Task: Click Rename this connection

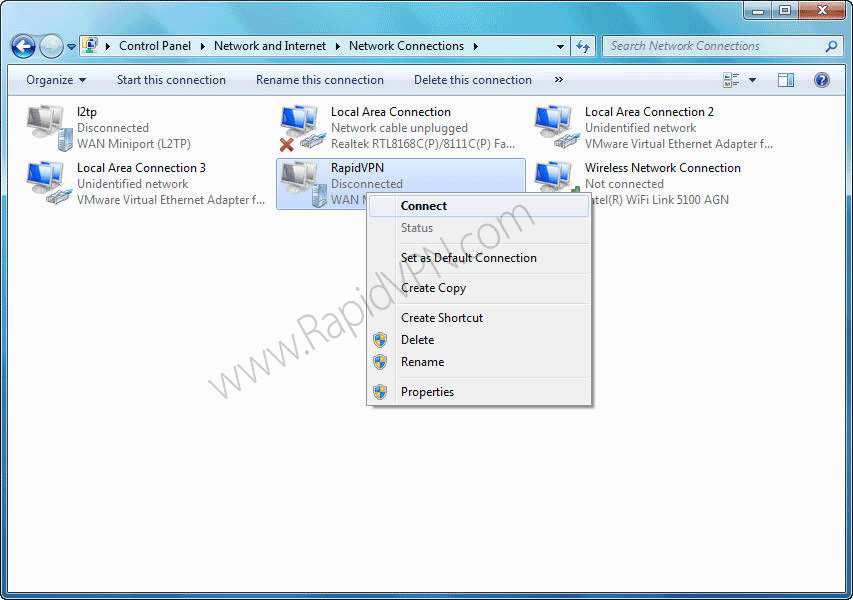Action: [320, 80]
